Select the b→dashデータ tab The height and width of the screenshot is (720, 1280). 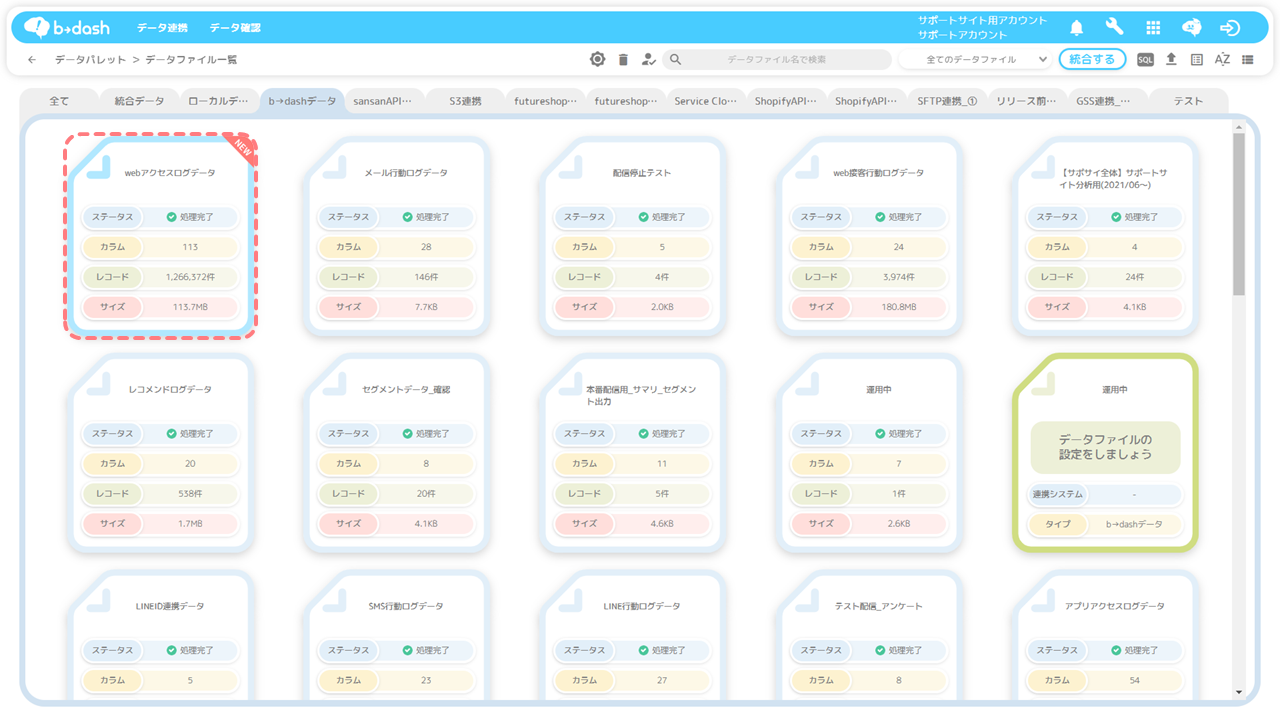point(302,101)
